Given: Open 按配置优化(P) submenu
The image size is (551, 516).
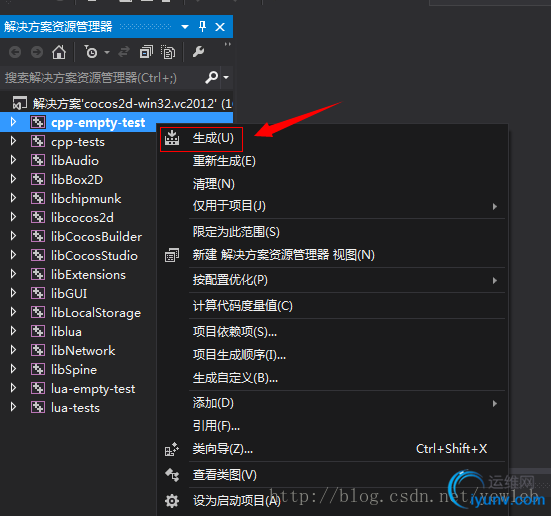Looking at the screenshot, I should pyautogui.click(x=332, y=280).
